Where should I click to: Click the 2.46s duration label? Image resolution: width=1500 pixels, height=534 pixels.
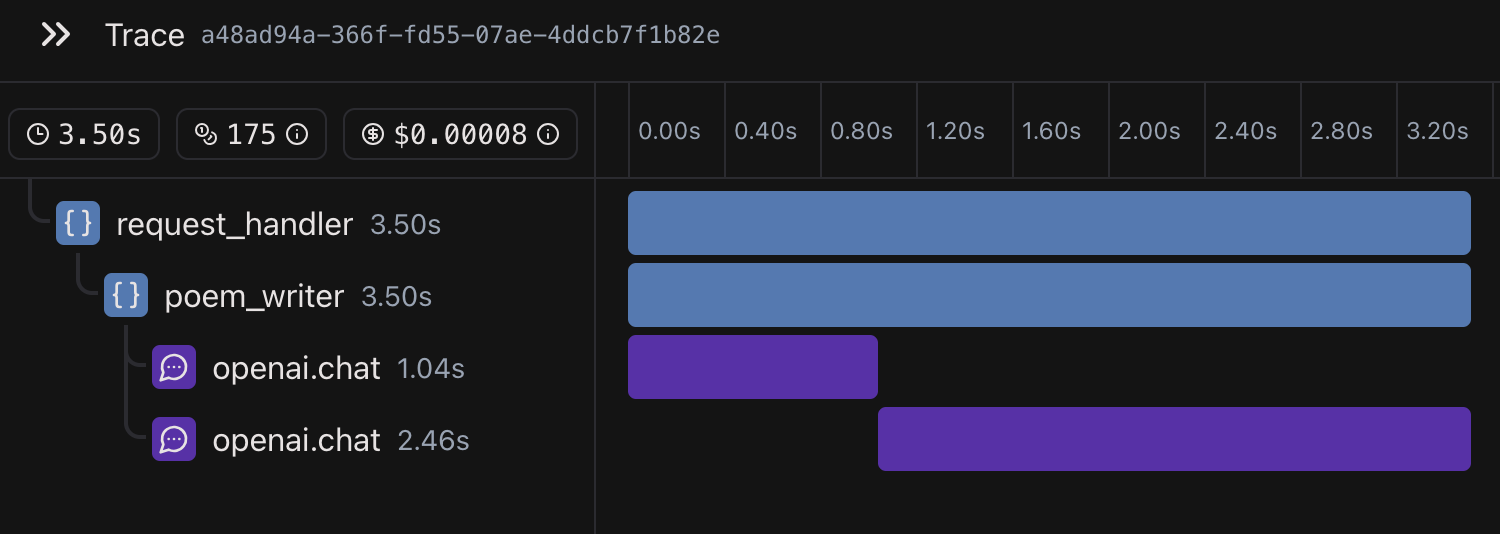pyautogui.click(x=434, y=440)
